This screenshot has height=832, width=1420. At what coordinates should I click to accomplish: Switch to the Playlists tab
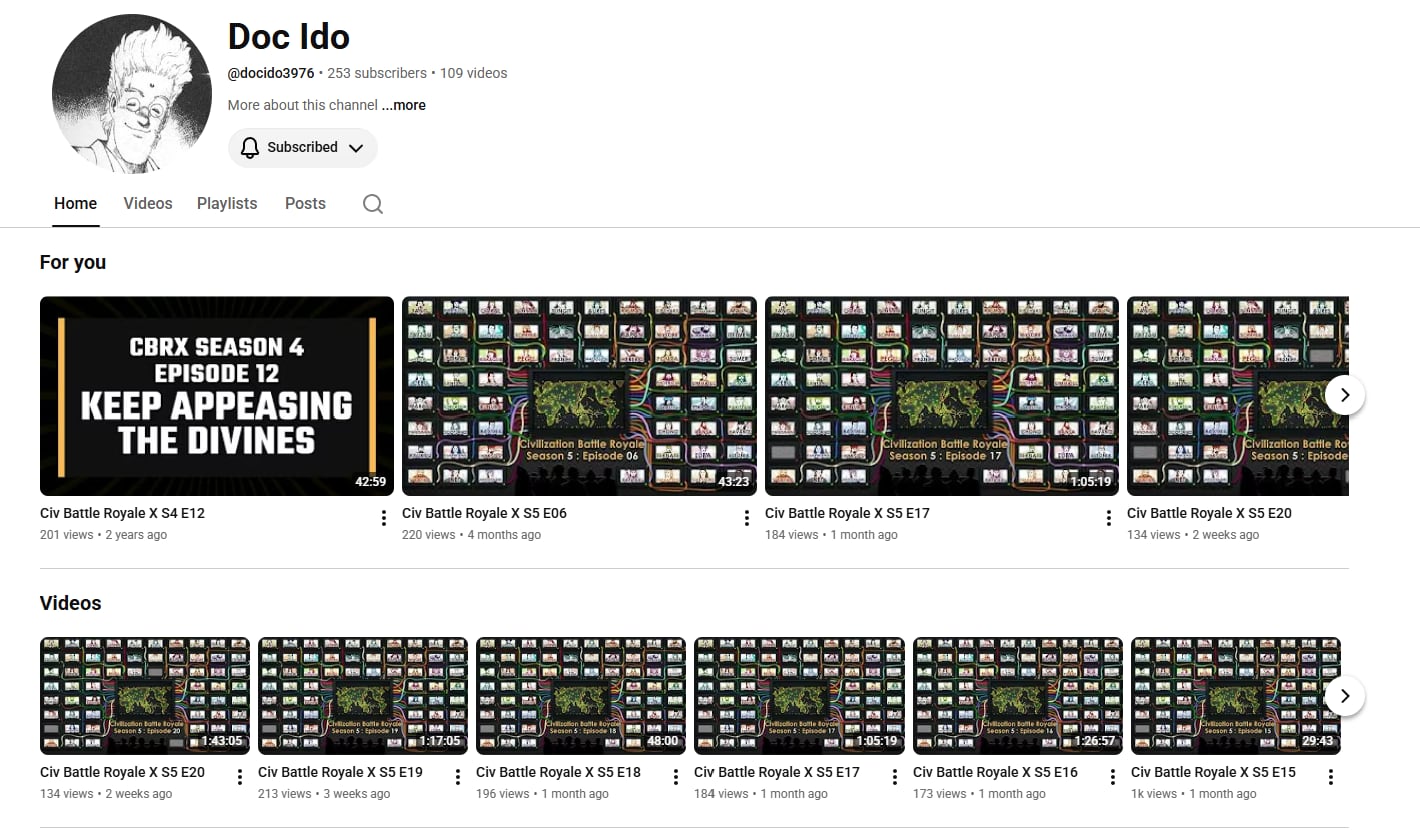[227, 203]
